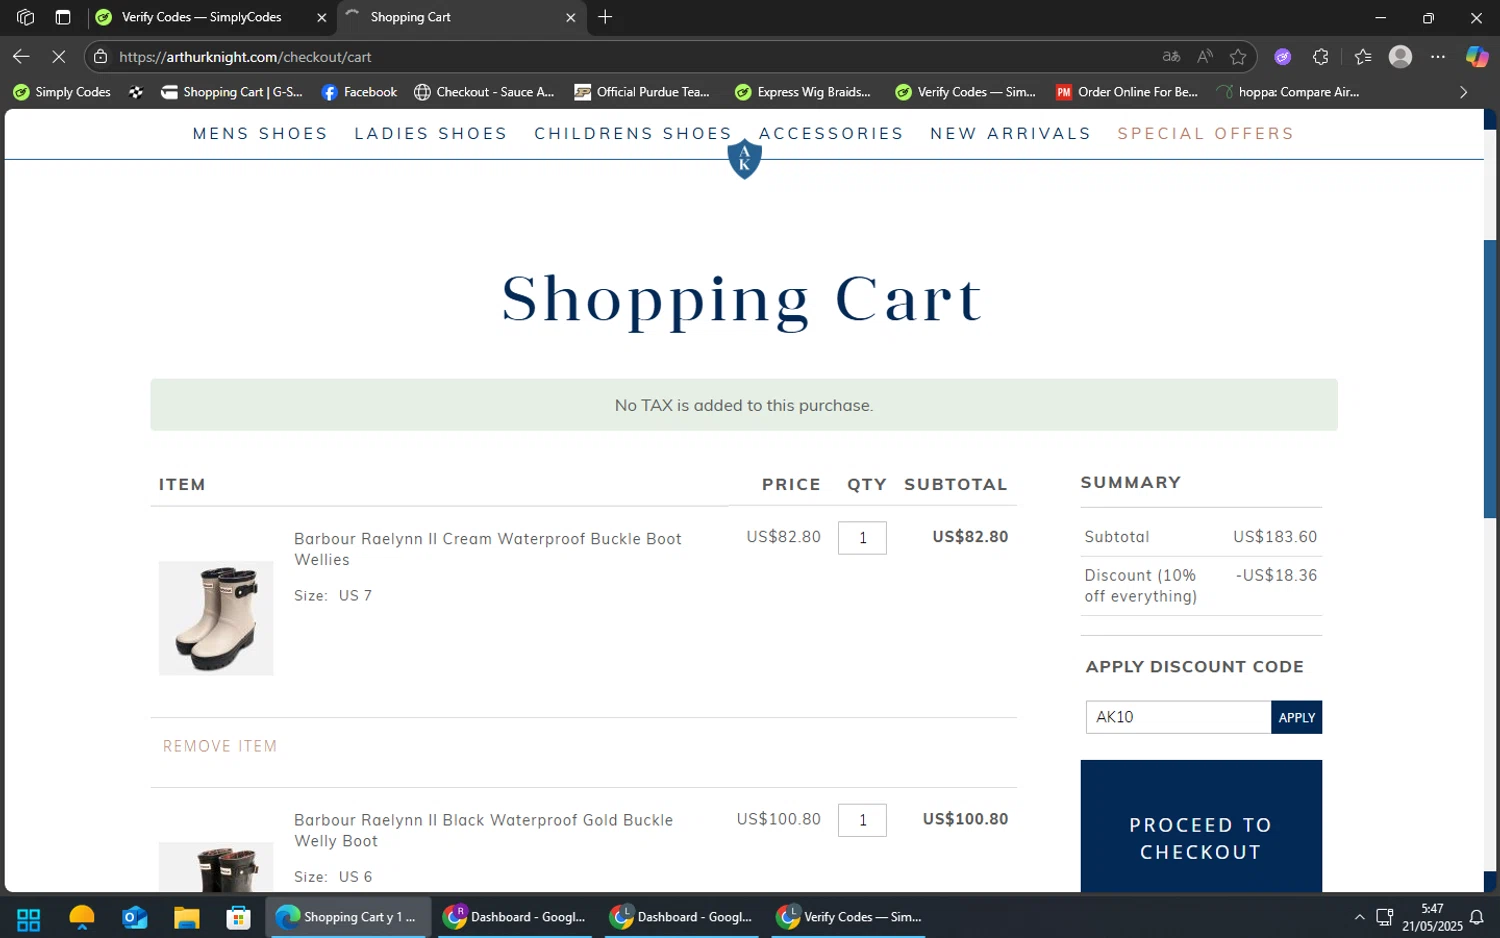View site information padlock icon

click(x=100, y=57)
